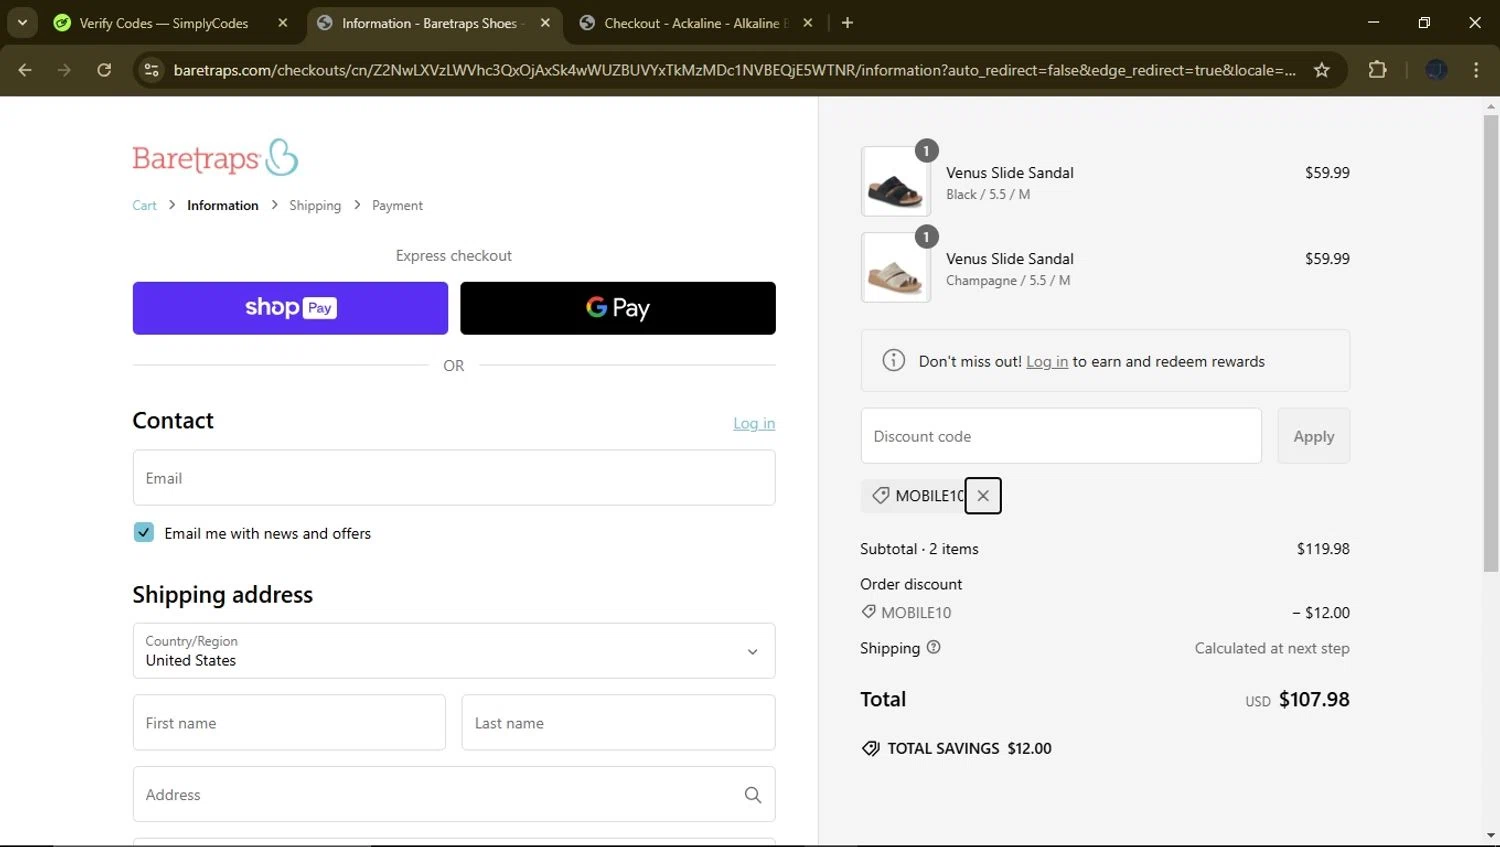Click the champagne Venus Slide Sandal thumbnail
Screen dimensions: 1500x847
click(895, 267)
